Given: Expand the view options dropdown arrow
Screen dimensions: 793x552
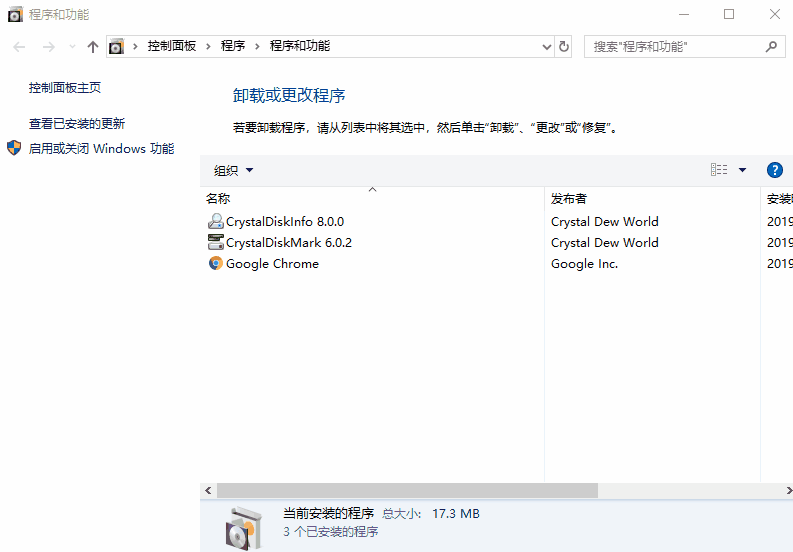Looking at the screenshot, I should (x=742, y=170).
